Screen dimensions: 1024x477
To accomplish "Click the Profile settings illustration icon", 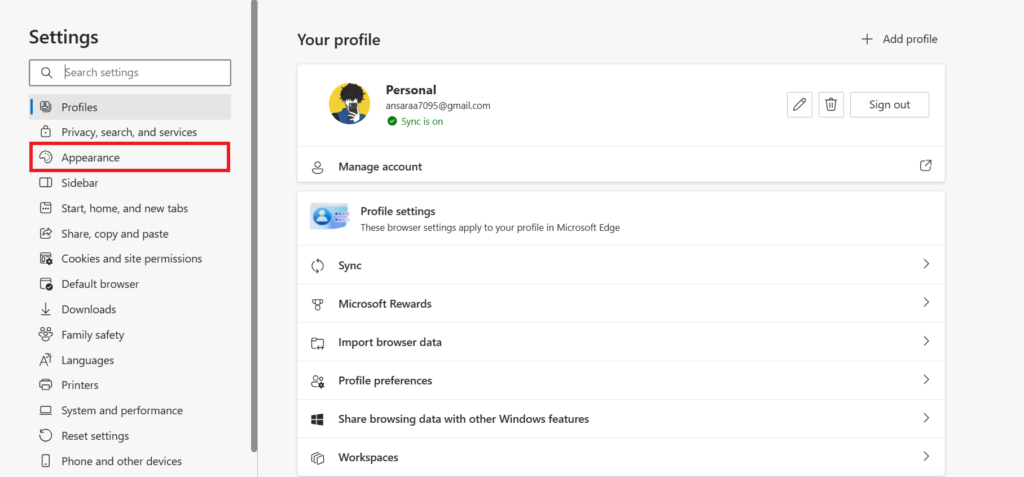I will pos(330,216).
